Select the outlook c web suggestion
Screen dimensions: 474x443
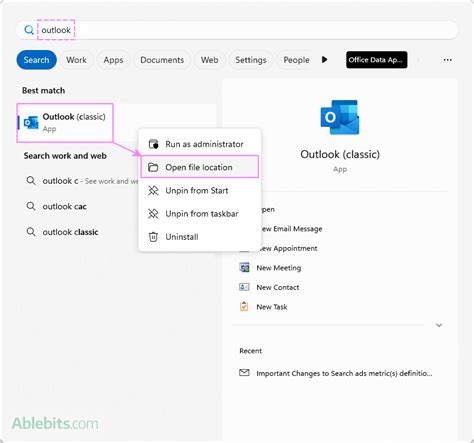click(80, 181)
